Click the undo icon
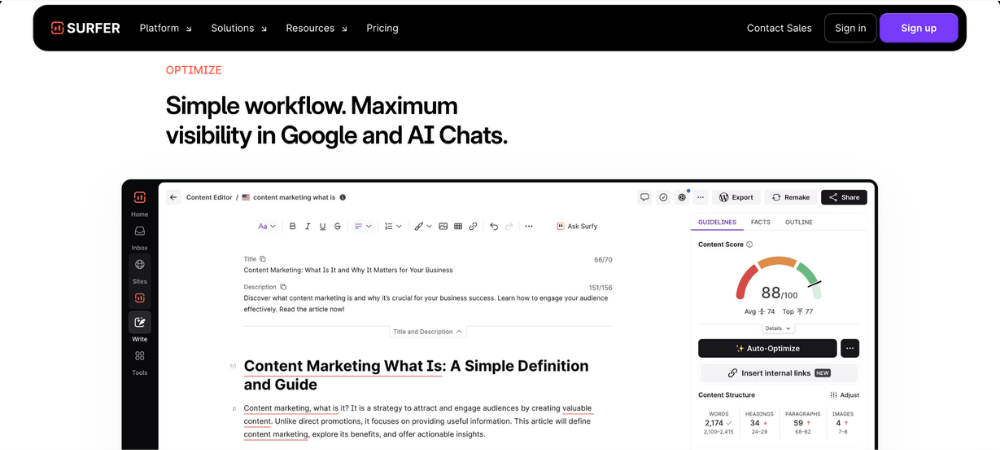Screen dimensions: 1000x450 [494, 226]
